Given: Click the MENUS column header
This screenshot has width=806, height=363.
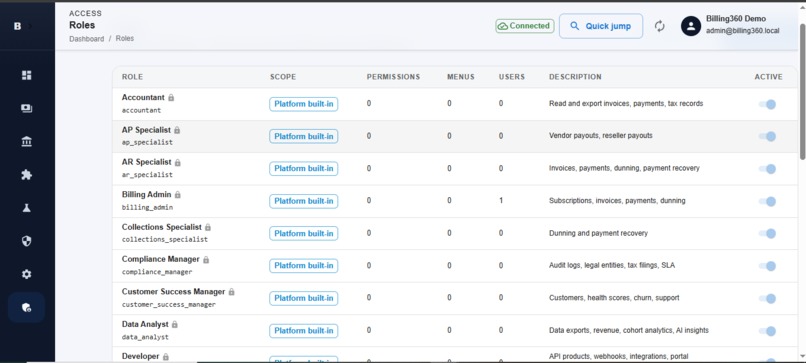Looking at the screenshot, I should click(461, 77).
